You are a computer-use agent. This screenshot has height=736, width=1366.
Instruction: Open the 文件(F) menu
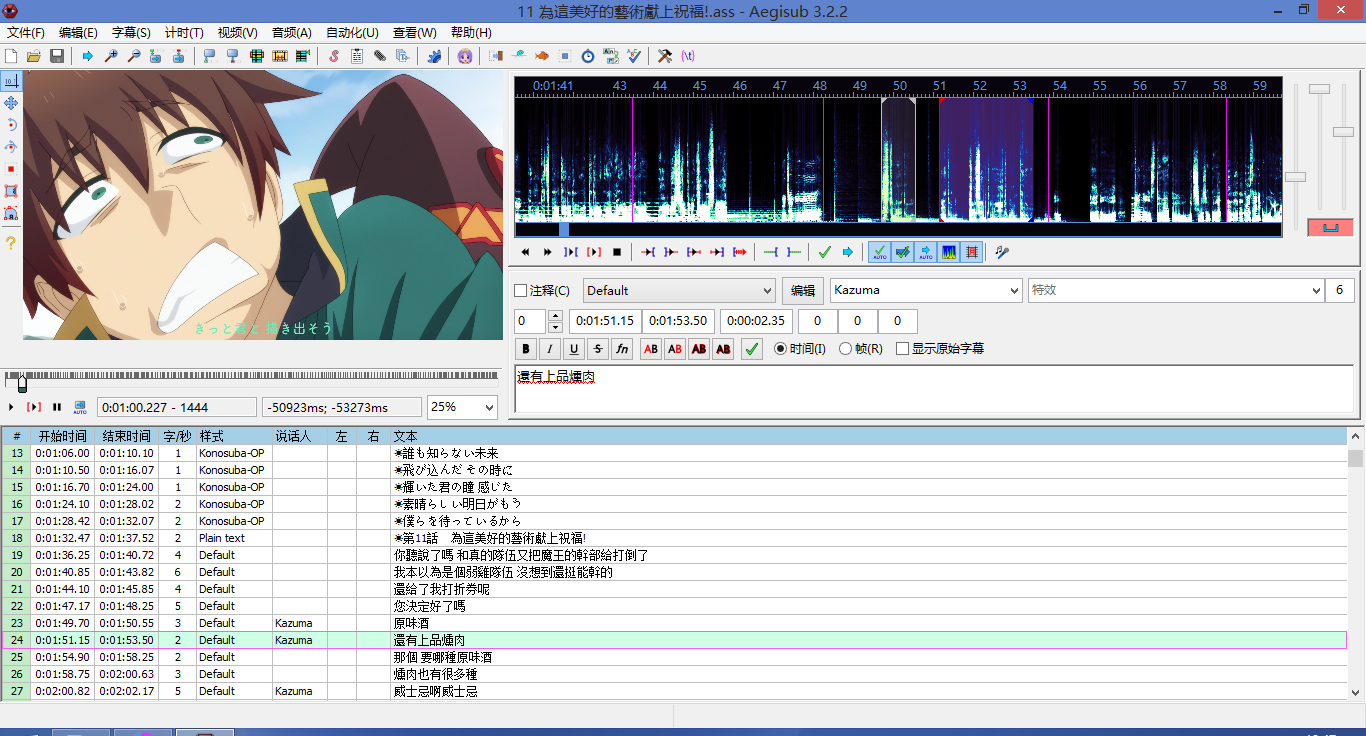click(26, 33)
